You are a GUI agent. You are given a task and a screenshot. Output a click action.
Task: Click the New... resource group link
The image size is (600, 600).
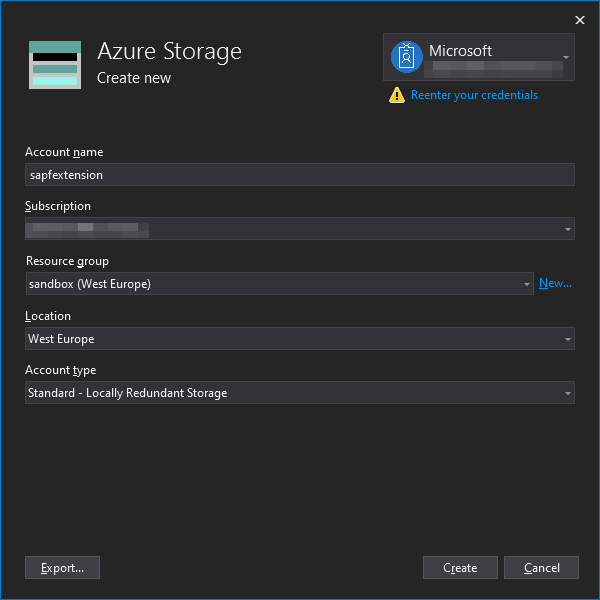[555, 283]
